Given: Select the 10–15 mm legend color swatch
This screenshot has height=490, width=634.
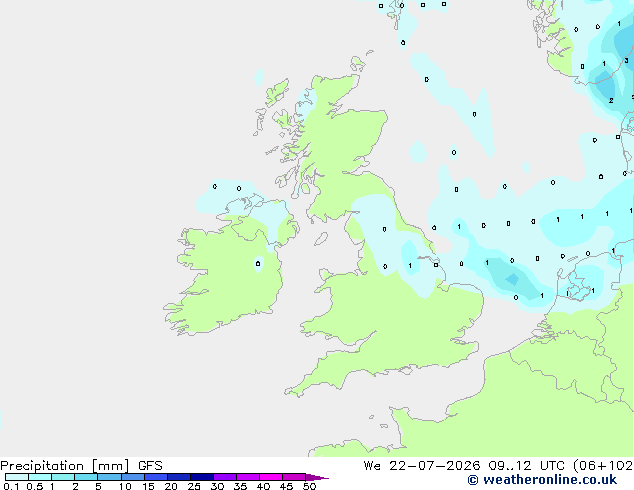Looking at the screenshot, I should (x=133, y=477).
